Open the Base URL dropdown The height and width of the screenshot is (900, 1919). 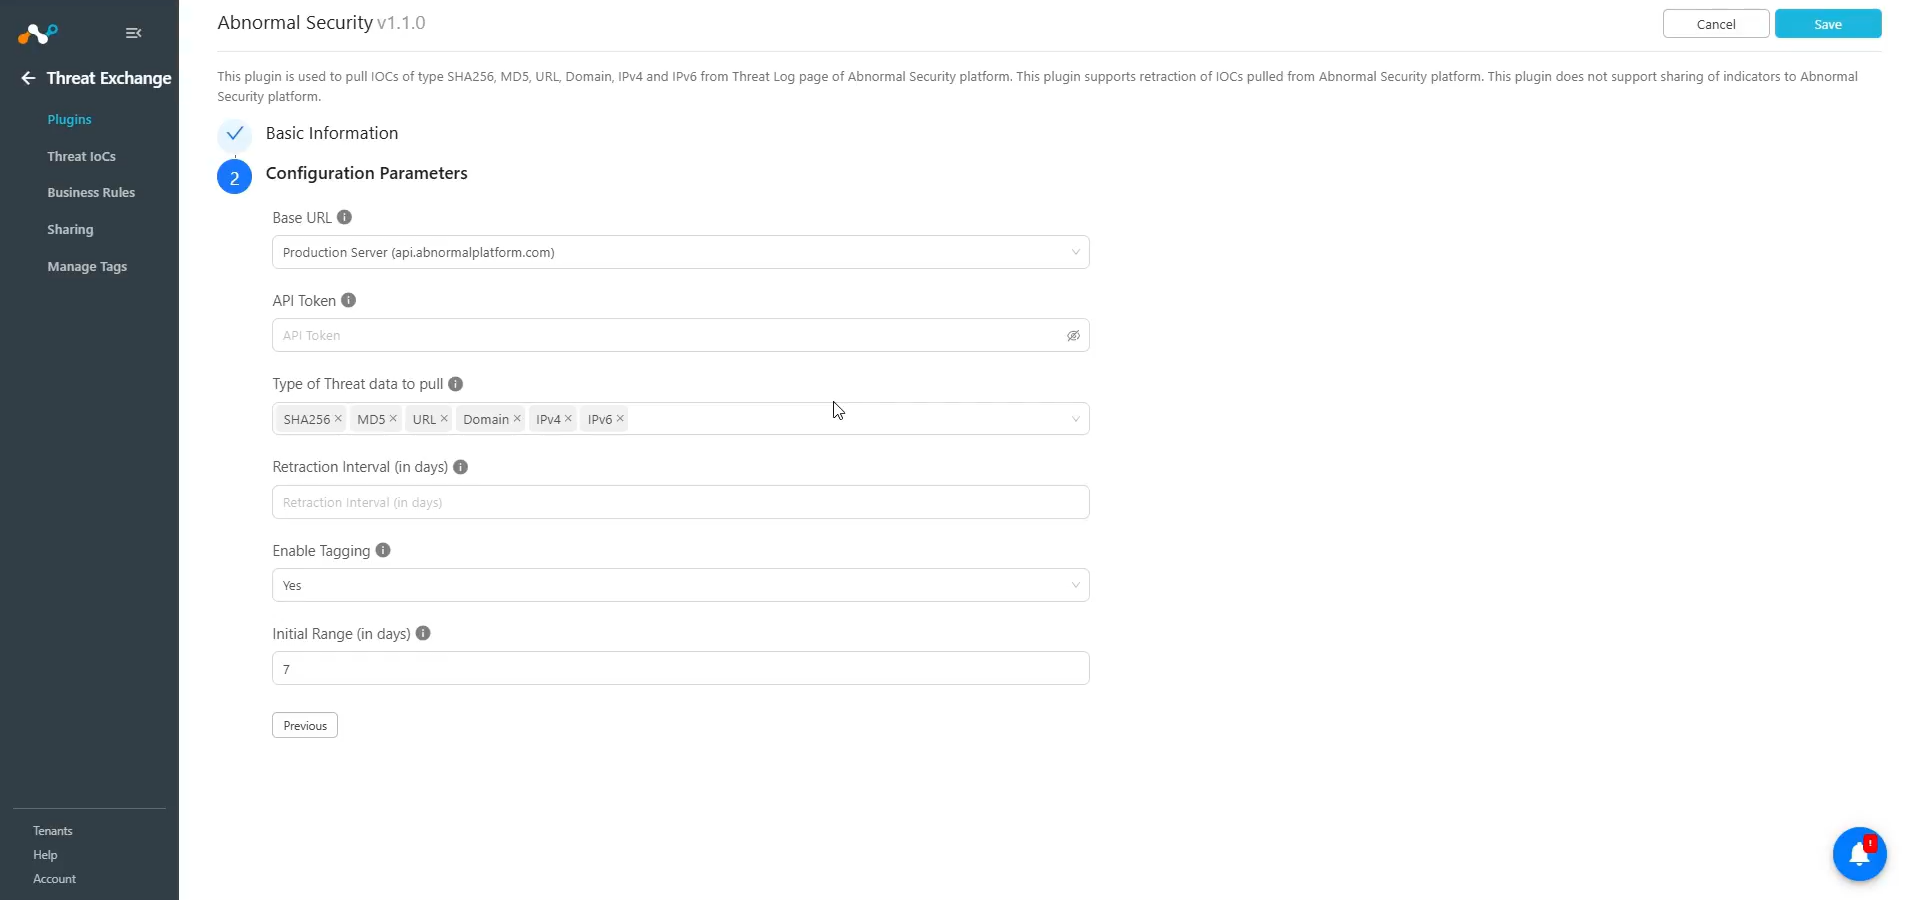680,252
